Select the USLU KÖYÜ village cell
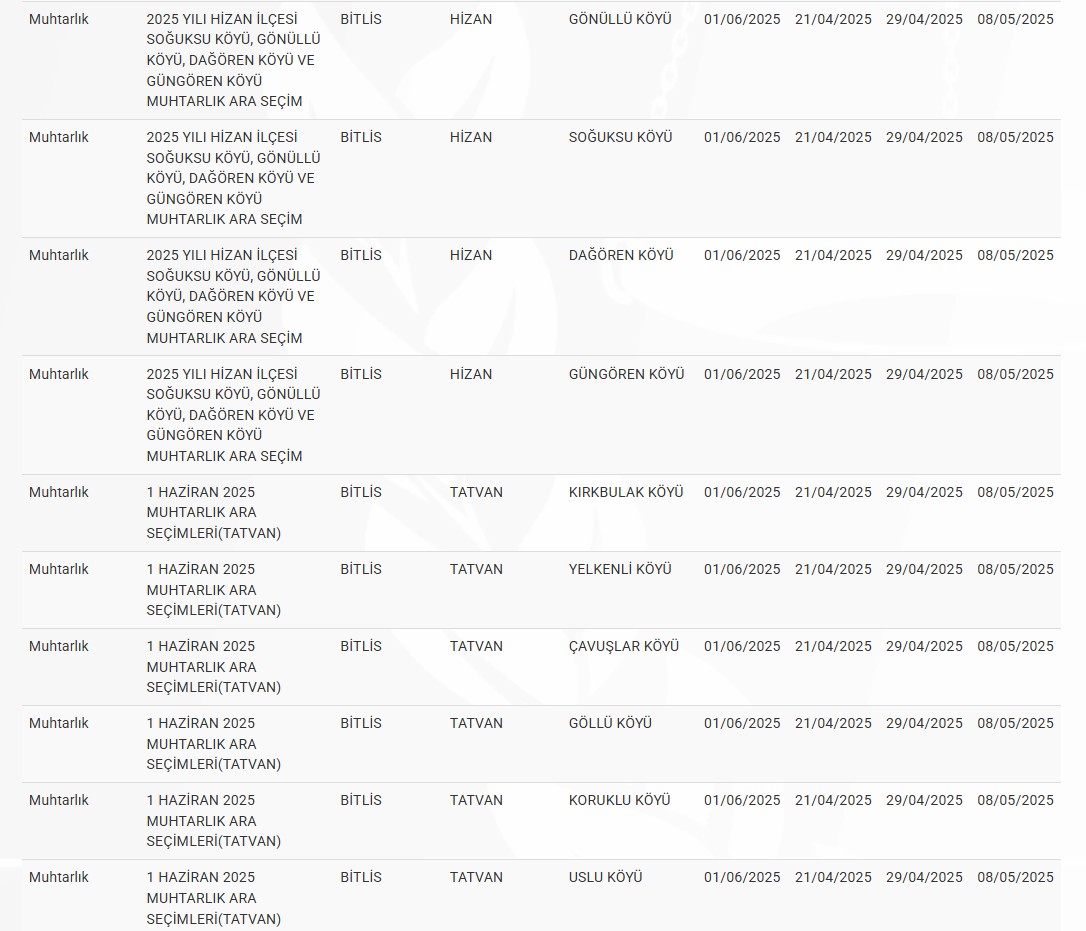 pyautogui.click(x=605, y=877)
